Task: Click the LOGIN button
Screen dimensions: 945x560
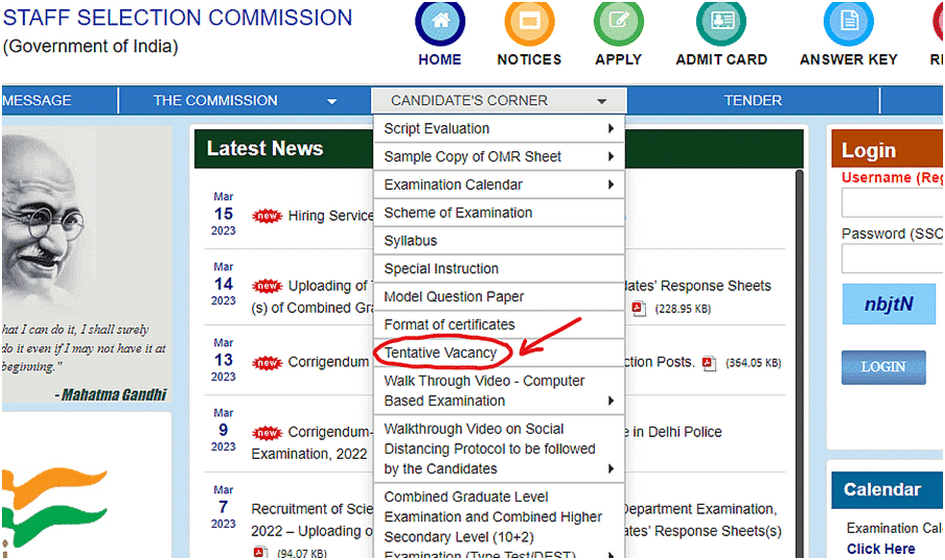Action: (x=884, y=367)
